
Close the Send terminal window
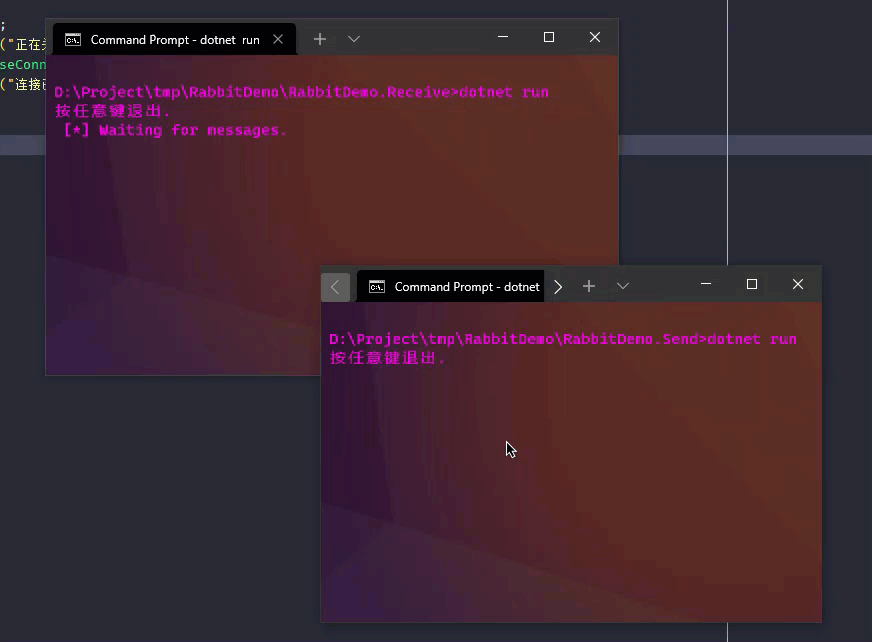pos(798,284)
